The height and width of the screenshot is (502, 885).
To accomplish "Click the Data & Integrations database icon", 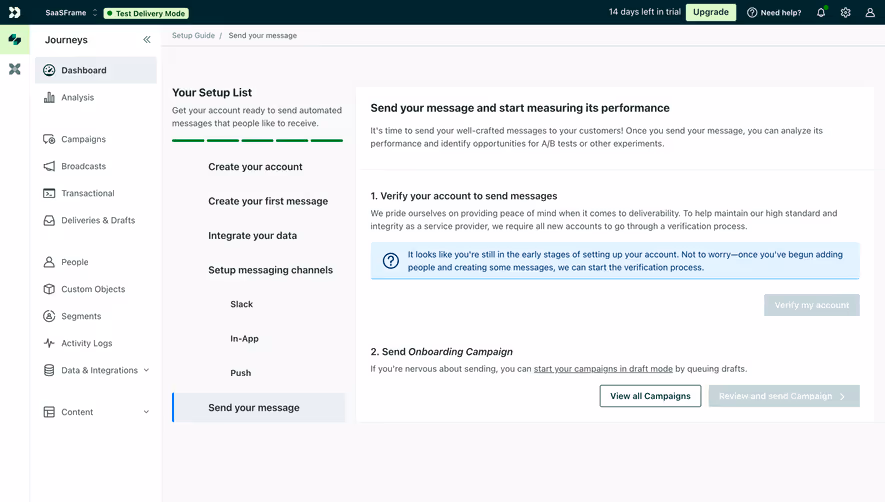I will pyautogui.click(x=49, y=370).
